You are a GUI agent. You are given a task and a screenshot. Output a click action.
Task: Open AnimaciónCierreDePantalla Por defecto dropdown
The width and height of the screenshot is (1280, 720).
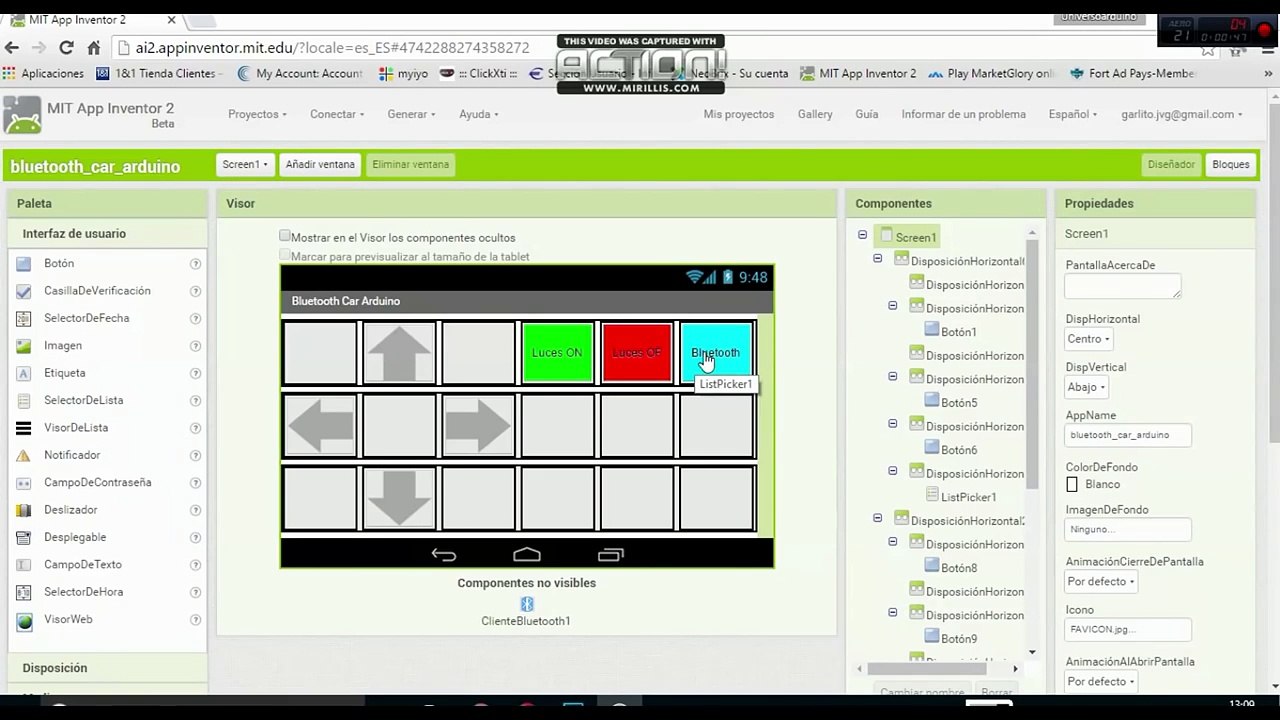(1100, 581)
